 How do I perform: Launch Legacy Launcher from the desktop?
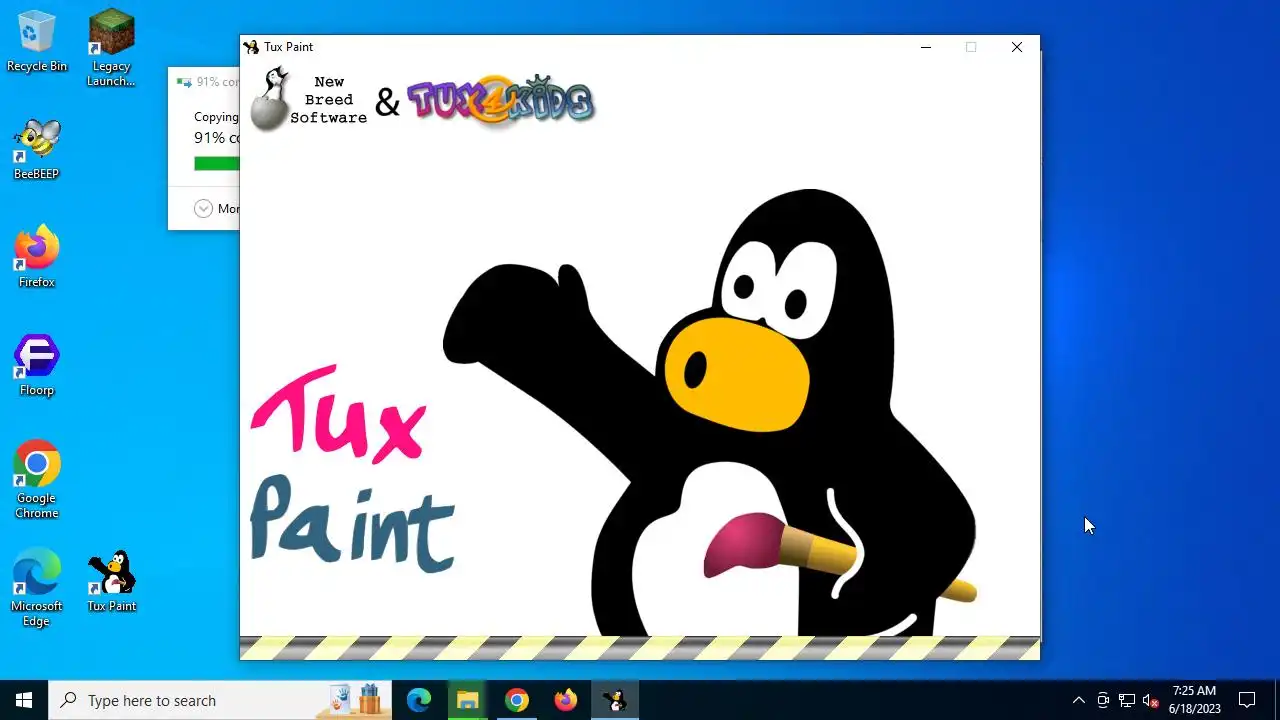point(111,48)
